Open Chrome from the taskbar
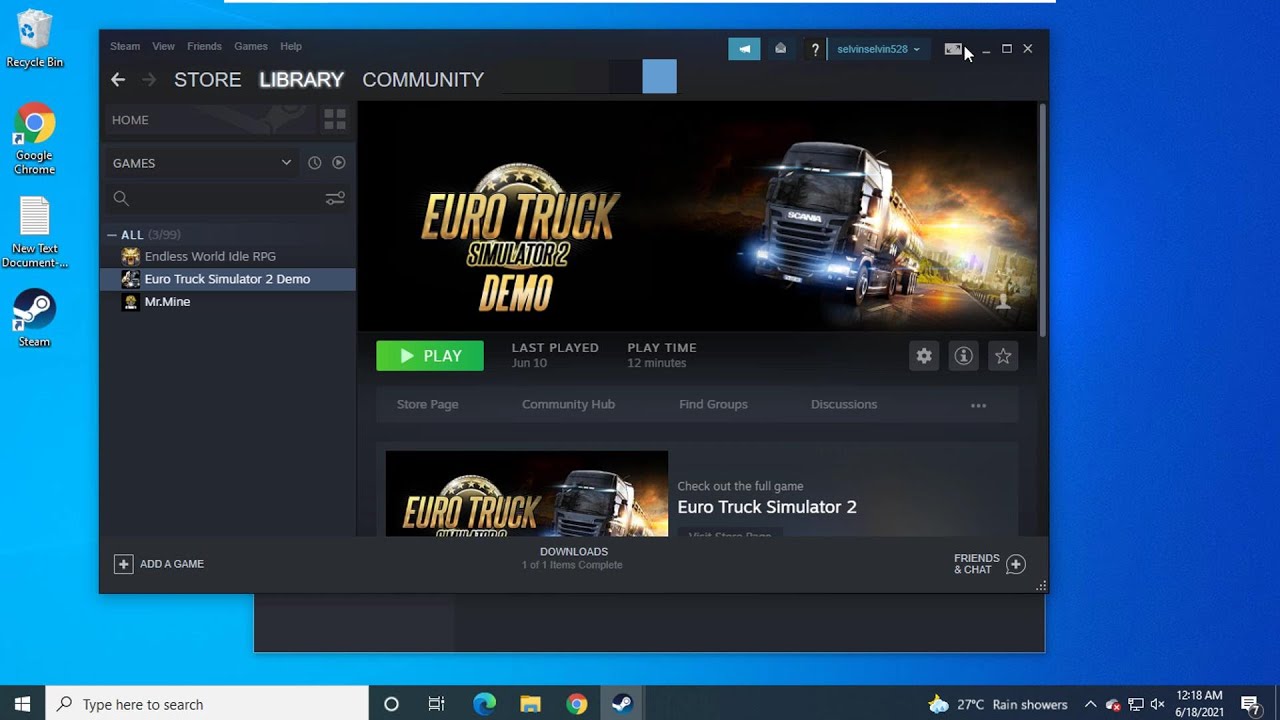 pyautogui.click(x=577, y=704)
